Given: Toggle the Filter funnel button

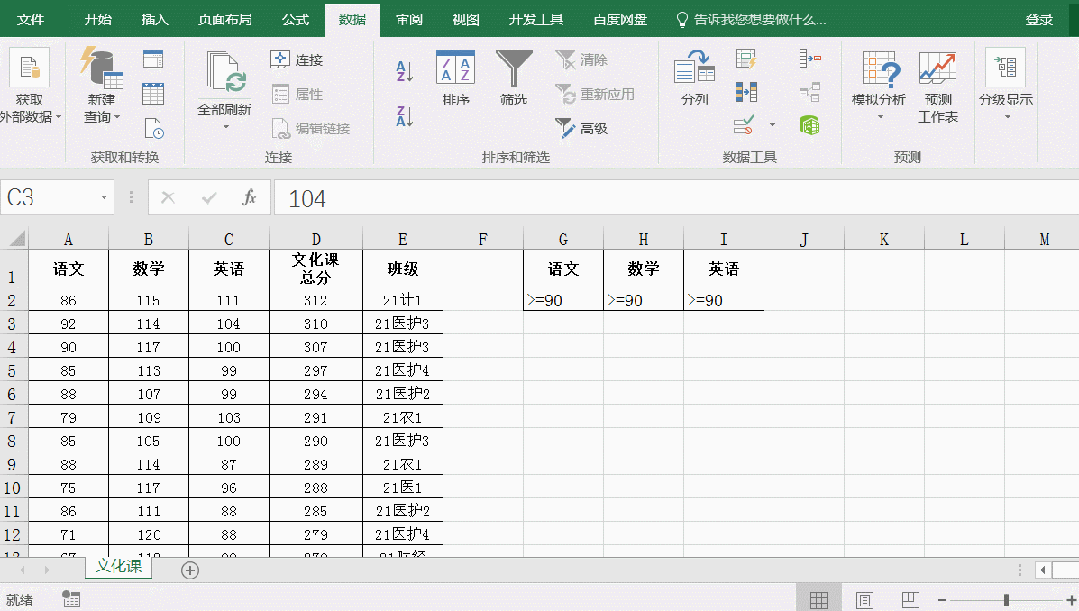Looking at the screenshot, I should tap(514, 78).
